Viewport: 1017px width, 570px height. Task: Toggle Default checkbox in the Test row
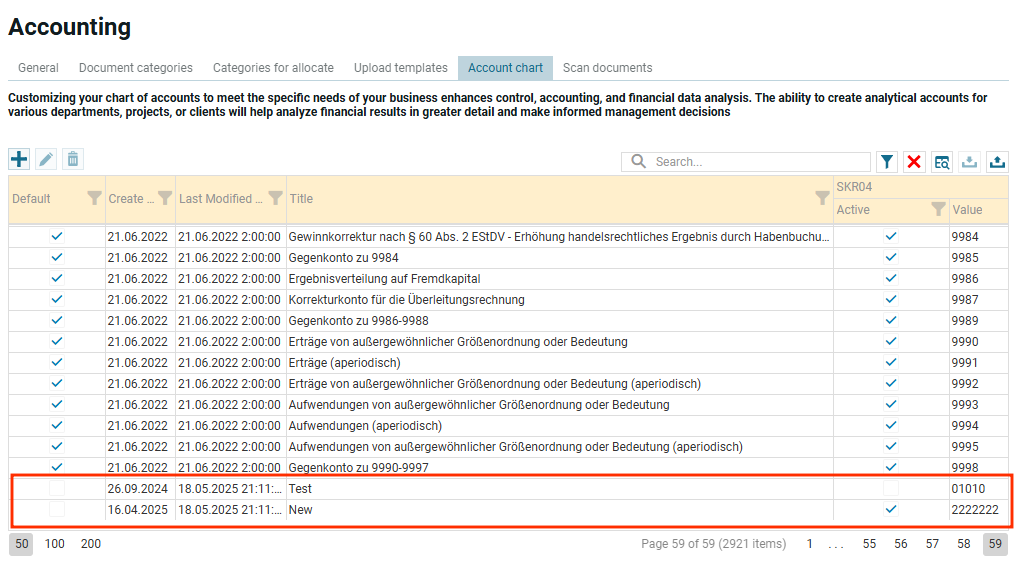57,489
